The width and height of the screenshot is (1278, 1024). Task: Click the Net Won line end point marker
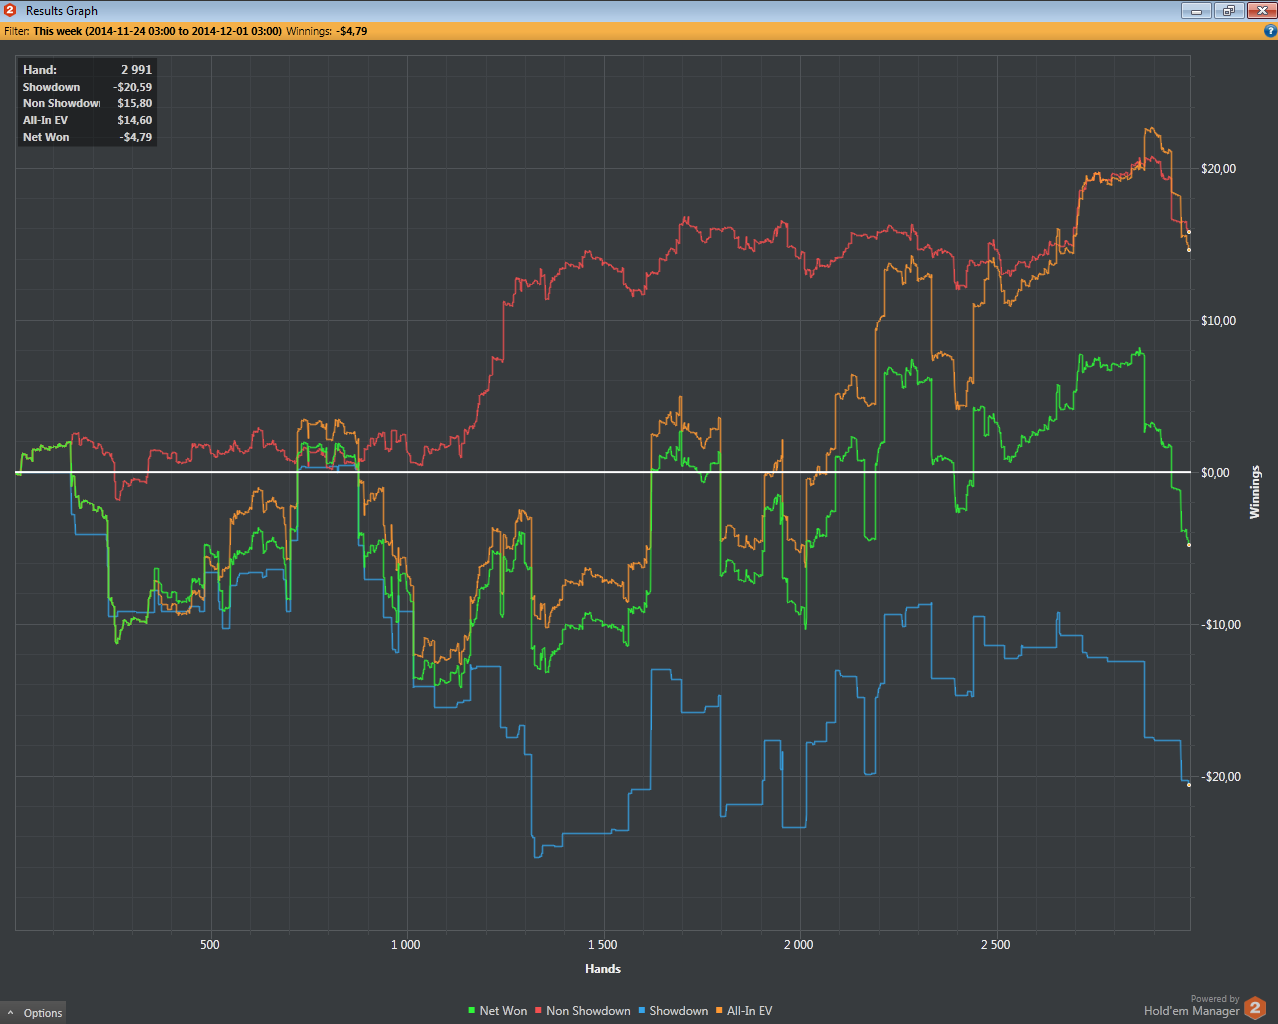click(1189, 545)
